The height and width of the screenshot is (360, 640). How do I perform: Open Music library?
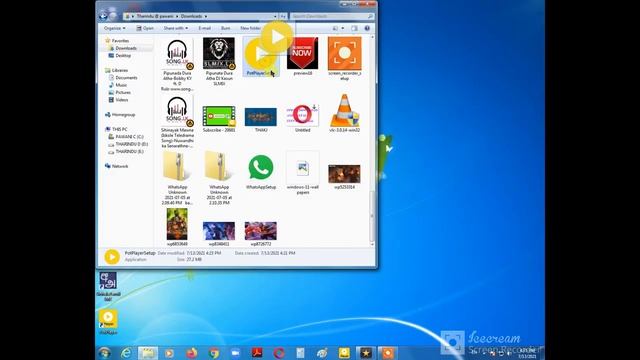click(121, 85)
